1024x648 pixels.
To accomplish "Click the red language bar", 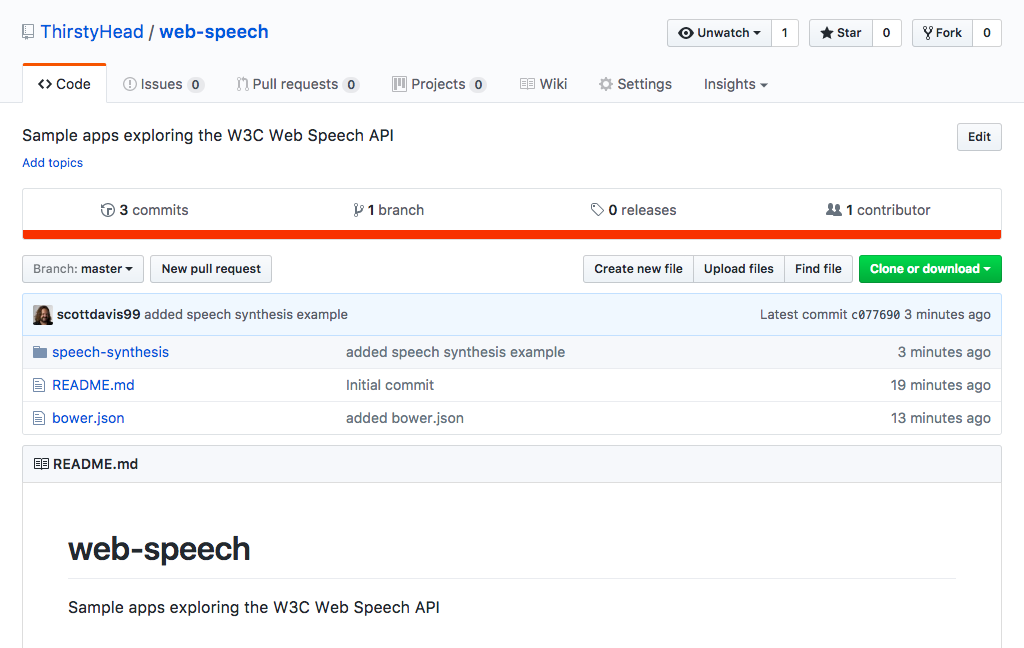I will pos(512,235).
